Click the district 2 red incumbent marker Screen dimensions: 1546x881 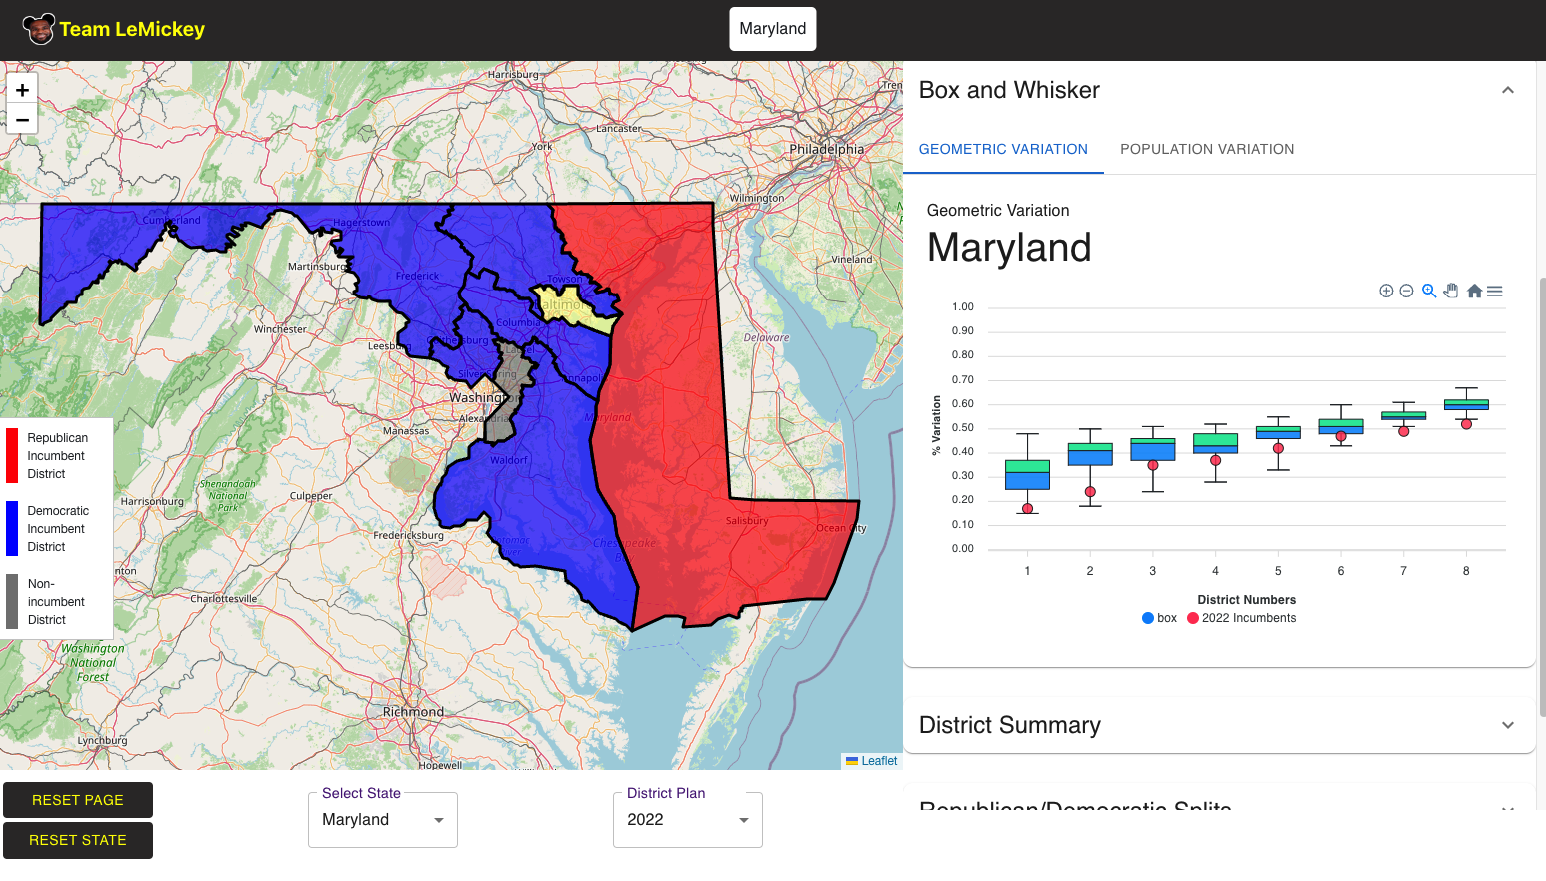(x=1090, y=492)
